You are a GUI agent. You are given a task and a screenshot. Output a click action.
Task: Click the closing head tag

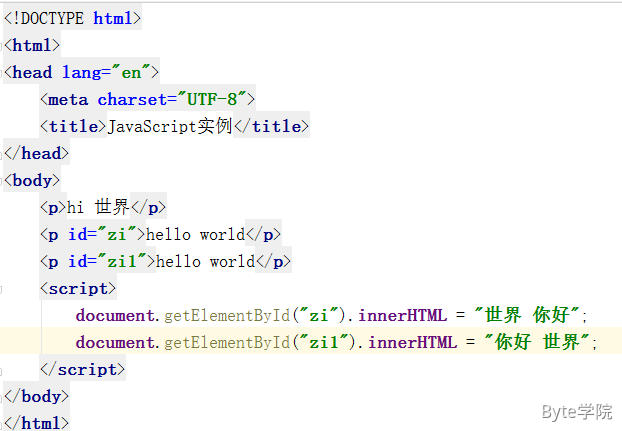(36, 153)
